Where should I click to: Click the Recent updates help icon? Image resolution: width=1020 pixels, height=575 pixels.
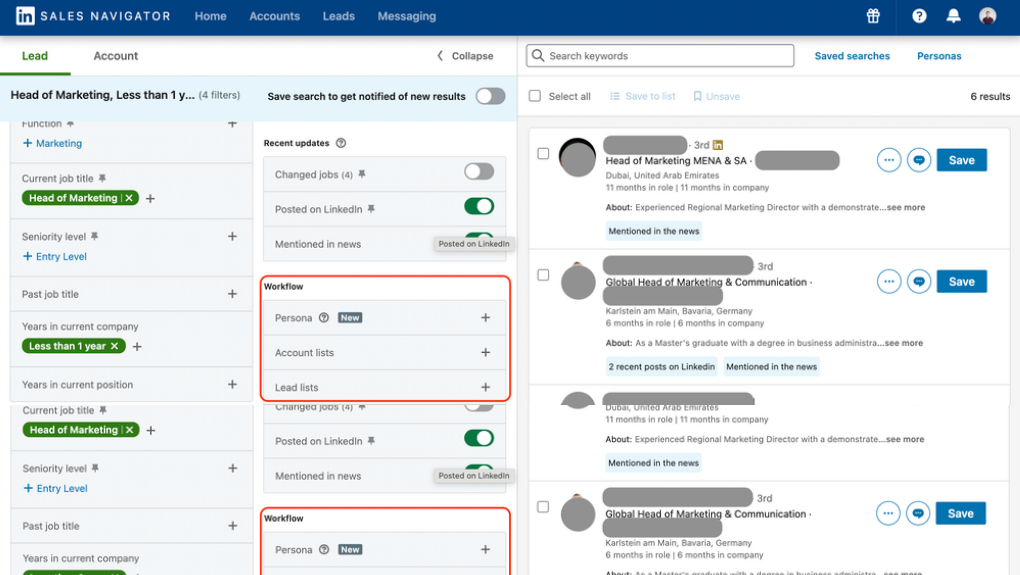[x=341, y=143]
